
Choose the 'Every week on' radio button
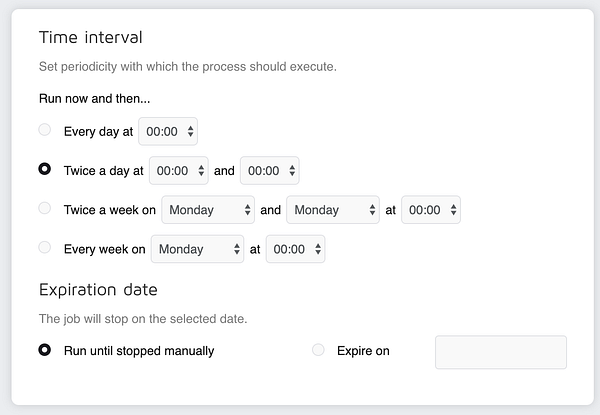pos(44,248)
